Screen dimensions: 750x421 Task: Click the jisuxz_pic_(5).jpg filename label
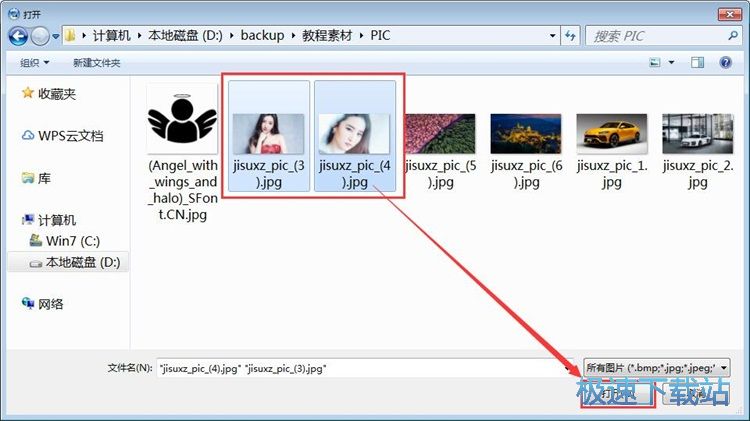[441, 174]
